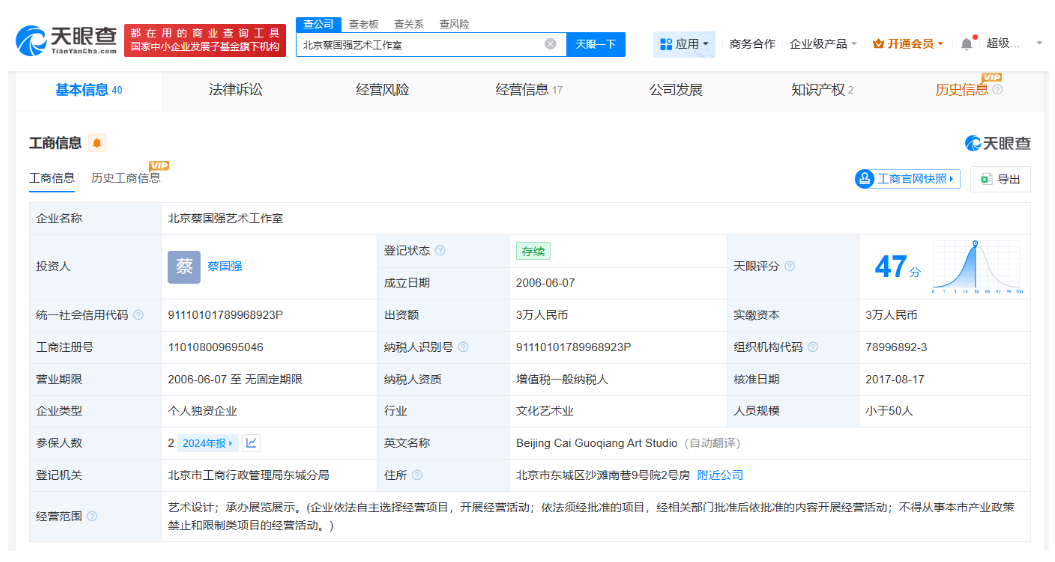This screenshot has width=1055, height=562.
Task: Select the 知识产权 tab
Action: coord(822,90)
